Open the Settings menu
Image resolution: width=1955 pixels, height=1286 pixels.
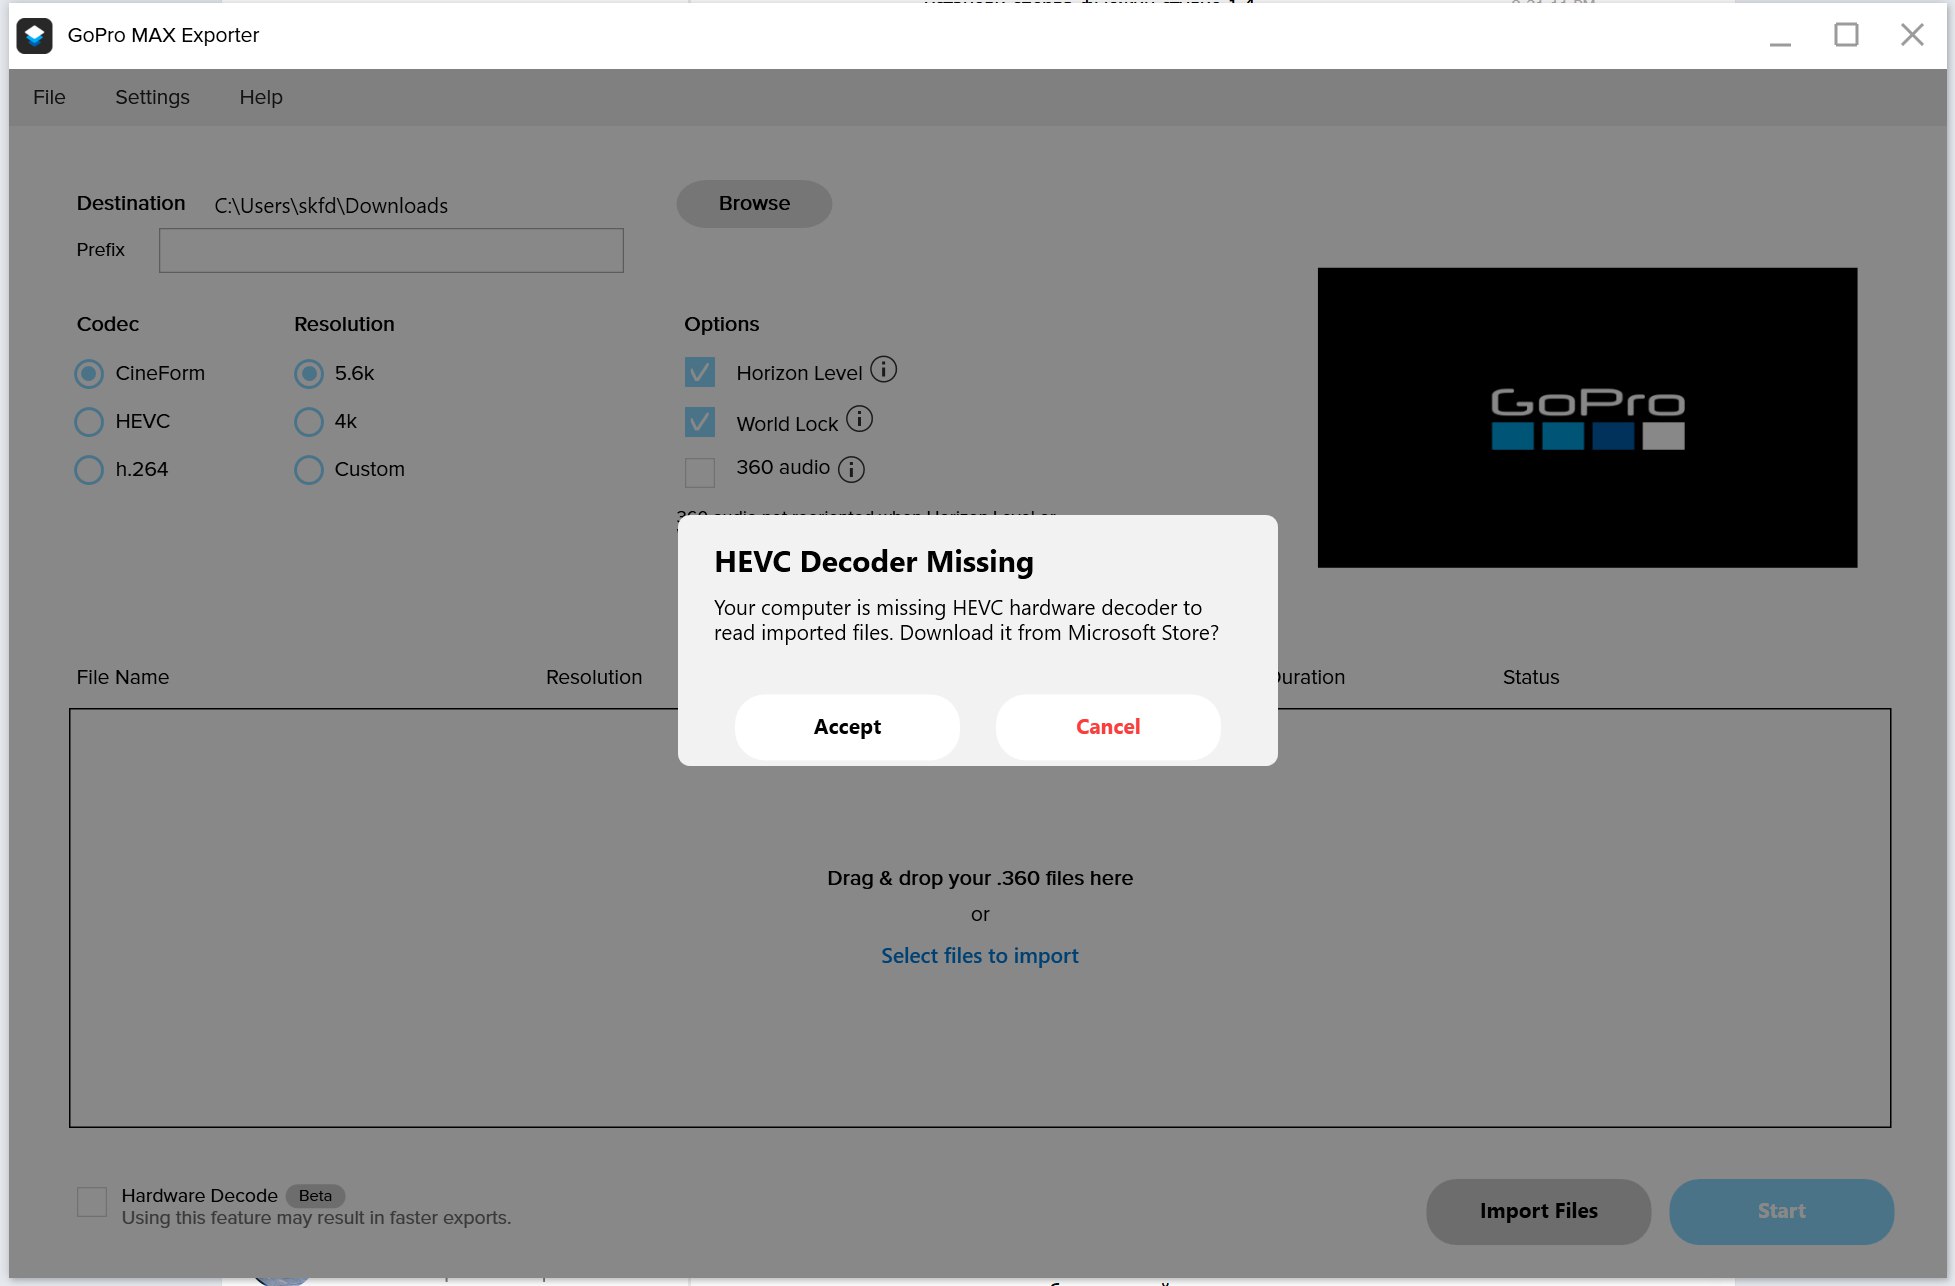click(152, 97)
